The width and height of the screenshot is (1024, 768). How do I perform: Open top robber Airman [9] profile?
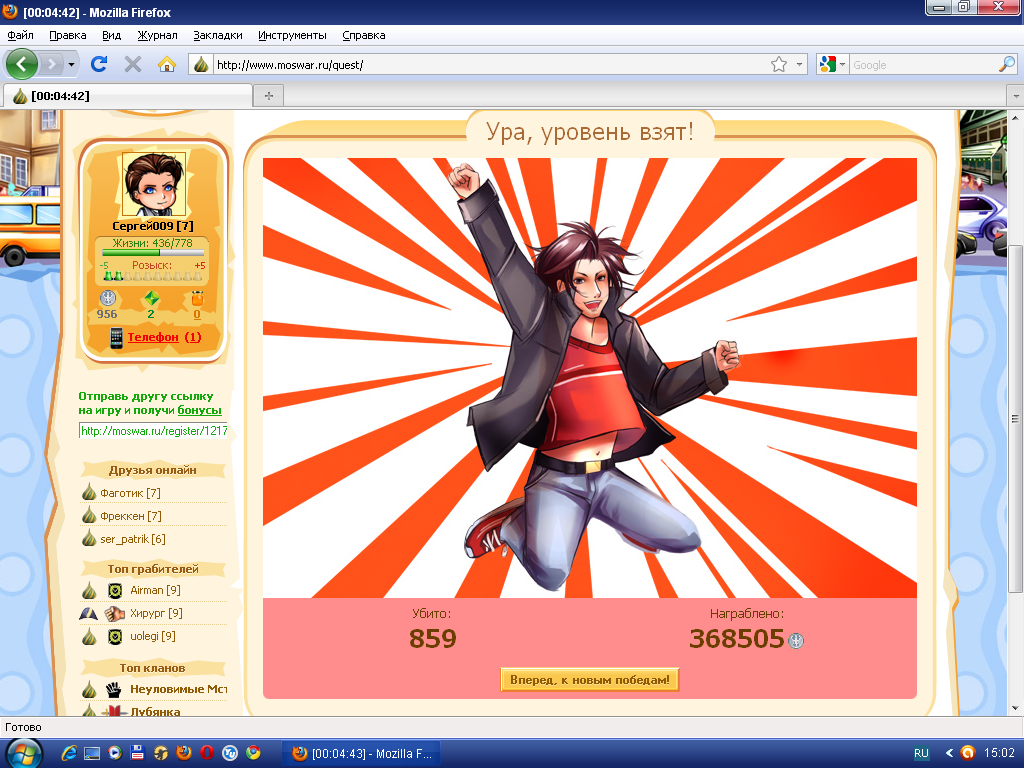click(155, 590)
